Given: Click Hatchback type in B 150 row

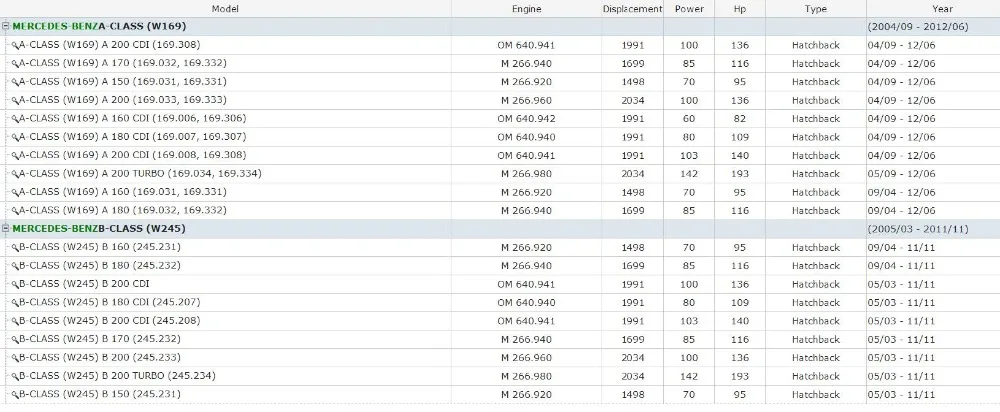Looking at the screenshot, I should (816, 395).
